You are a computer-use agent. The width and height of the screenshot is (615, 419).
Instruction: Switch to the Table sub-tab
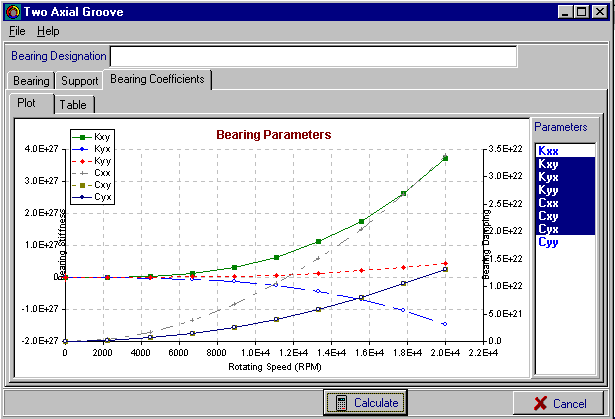(72, 104)
